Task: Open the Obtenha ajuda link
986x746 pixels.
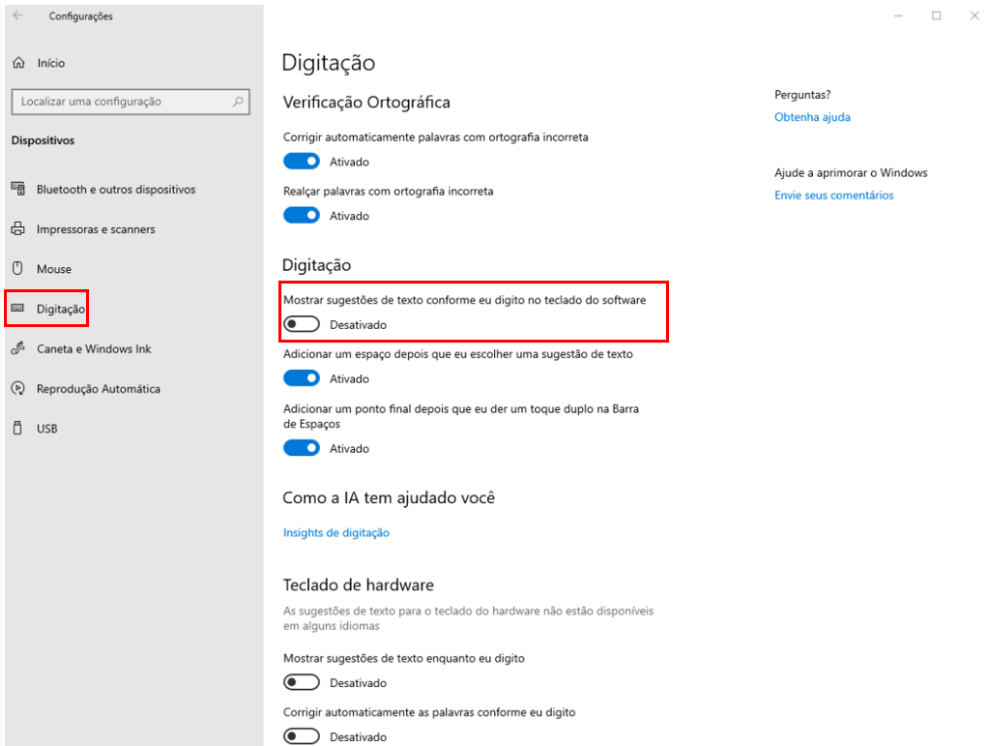Action: coord(812,117)
